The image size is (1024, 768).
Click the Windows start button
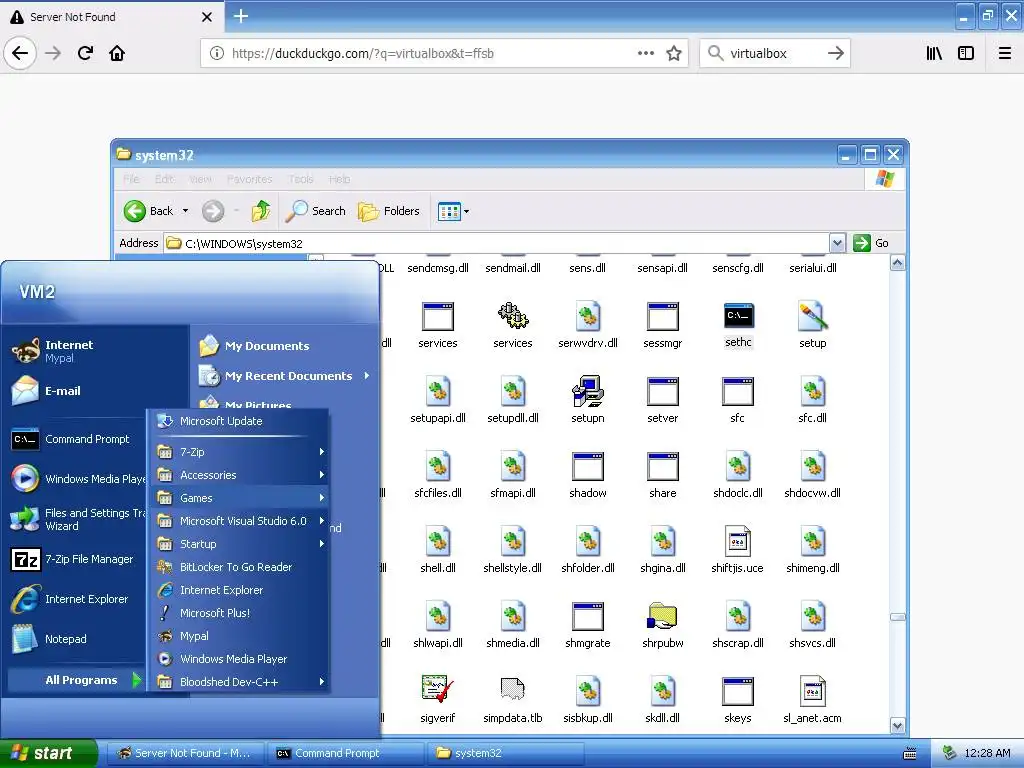click(x=48, y=753)
